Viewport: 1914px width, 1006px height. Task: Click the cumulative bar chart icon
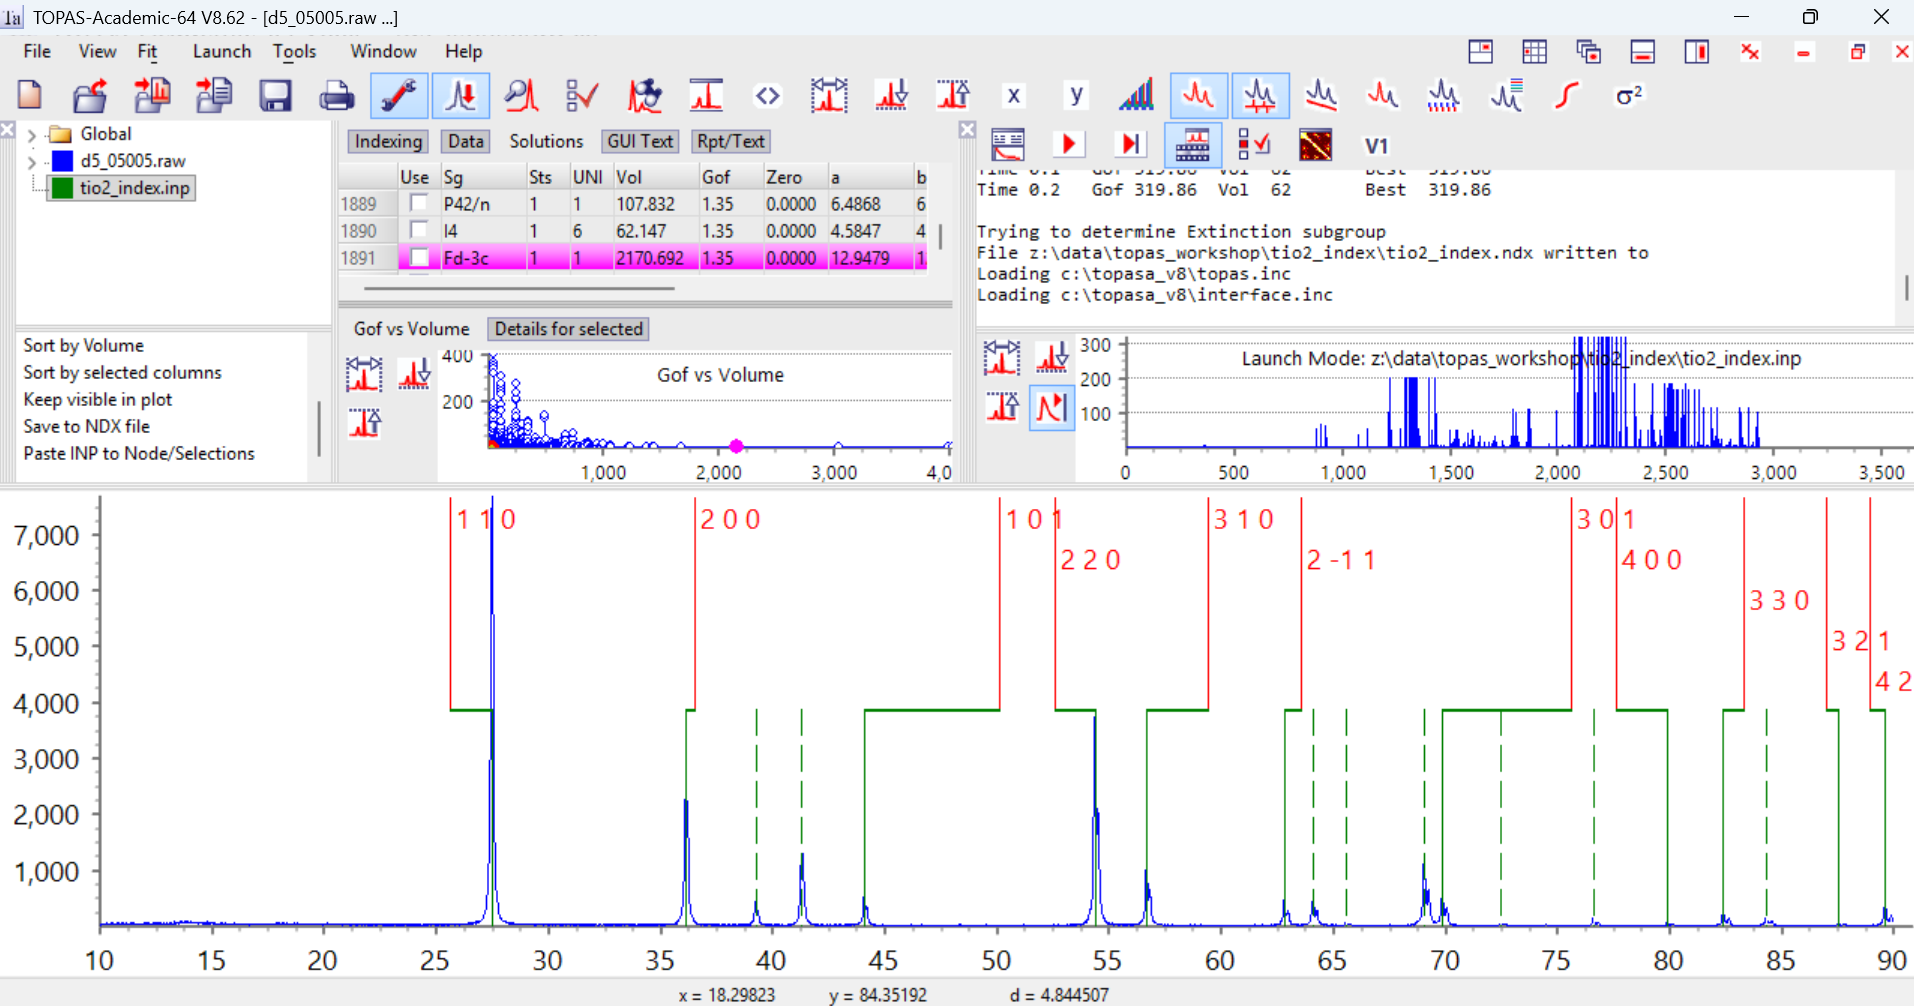[x=1136, y=96]
